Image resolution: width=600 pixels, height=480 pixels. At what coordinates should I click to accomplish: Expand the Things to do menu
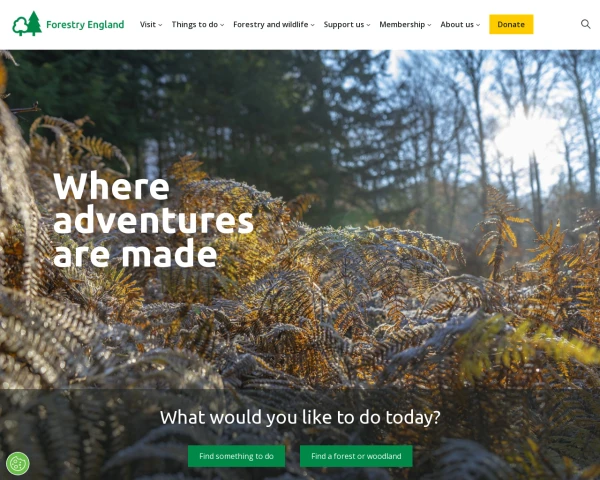[198, 24]
